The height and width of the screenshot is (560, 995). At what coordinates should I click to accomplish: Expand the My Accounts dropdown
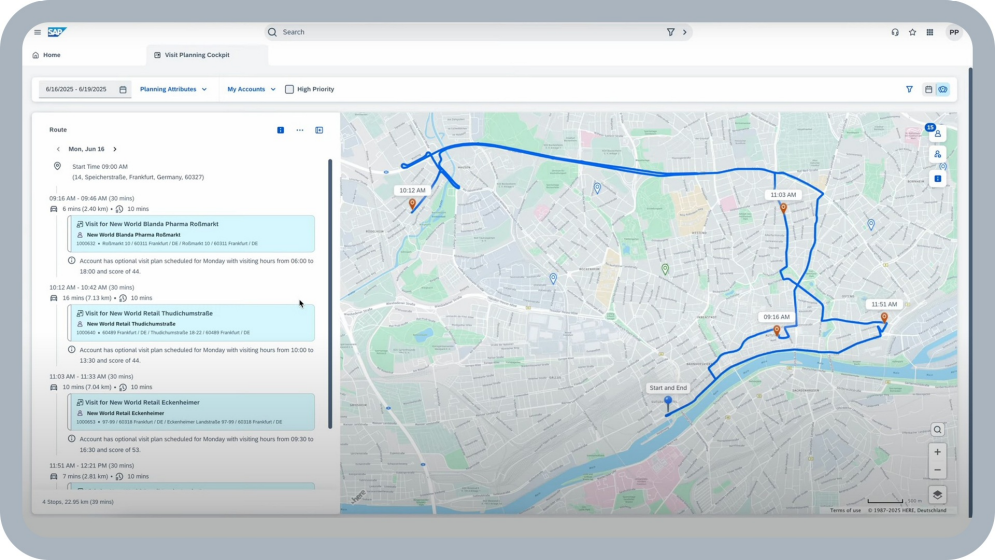(251, 90)
